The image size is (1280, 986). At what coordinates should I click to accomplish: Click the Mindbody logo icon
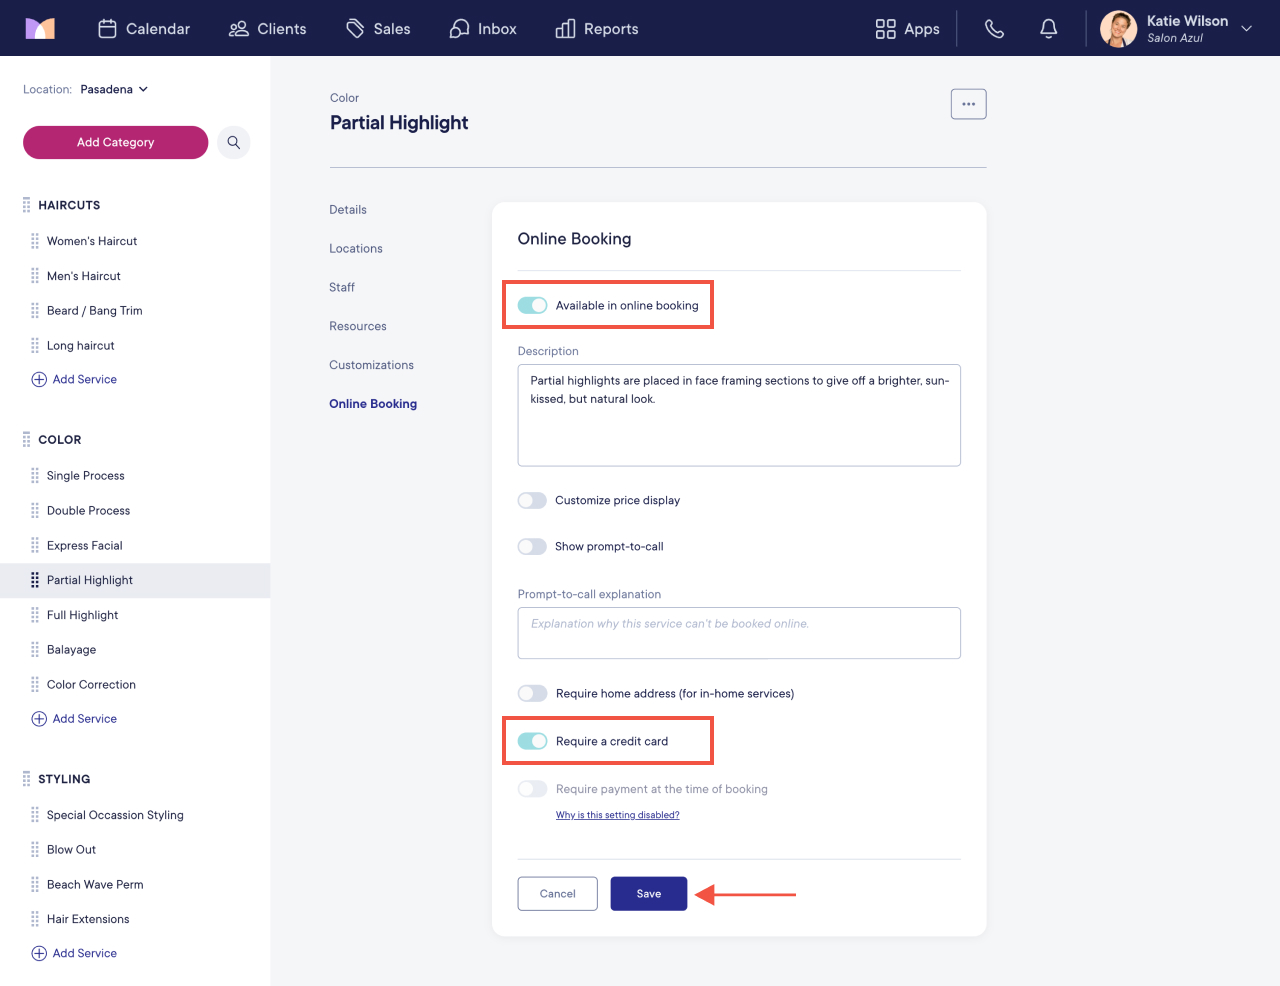point(40,29)
